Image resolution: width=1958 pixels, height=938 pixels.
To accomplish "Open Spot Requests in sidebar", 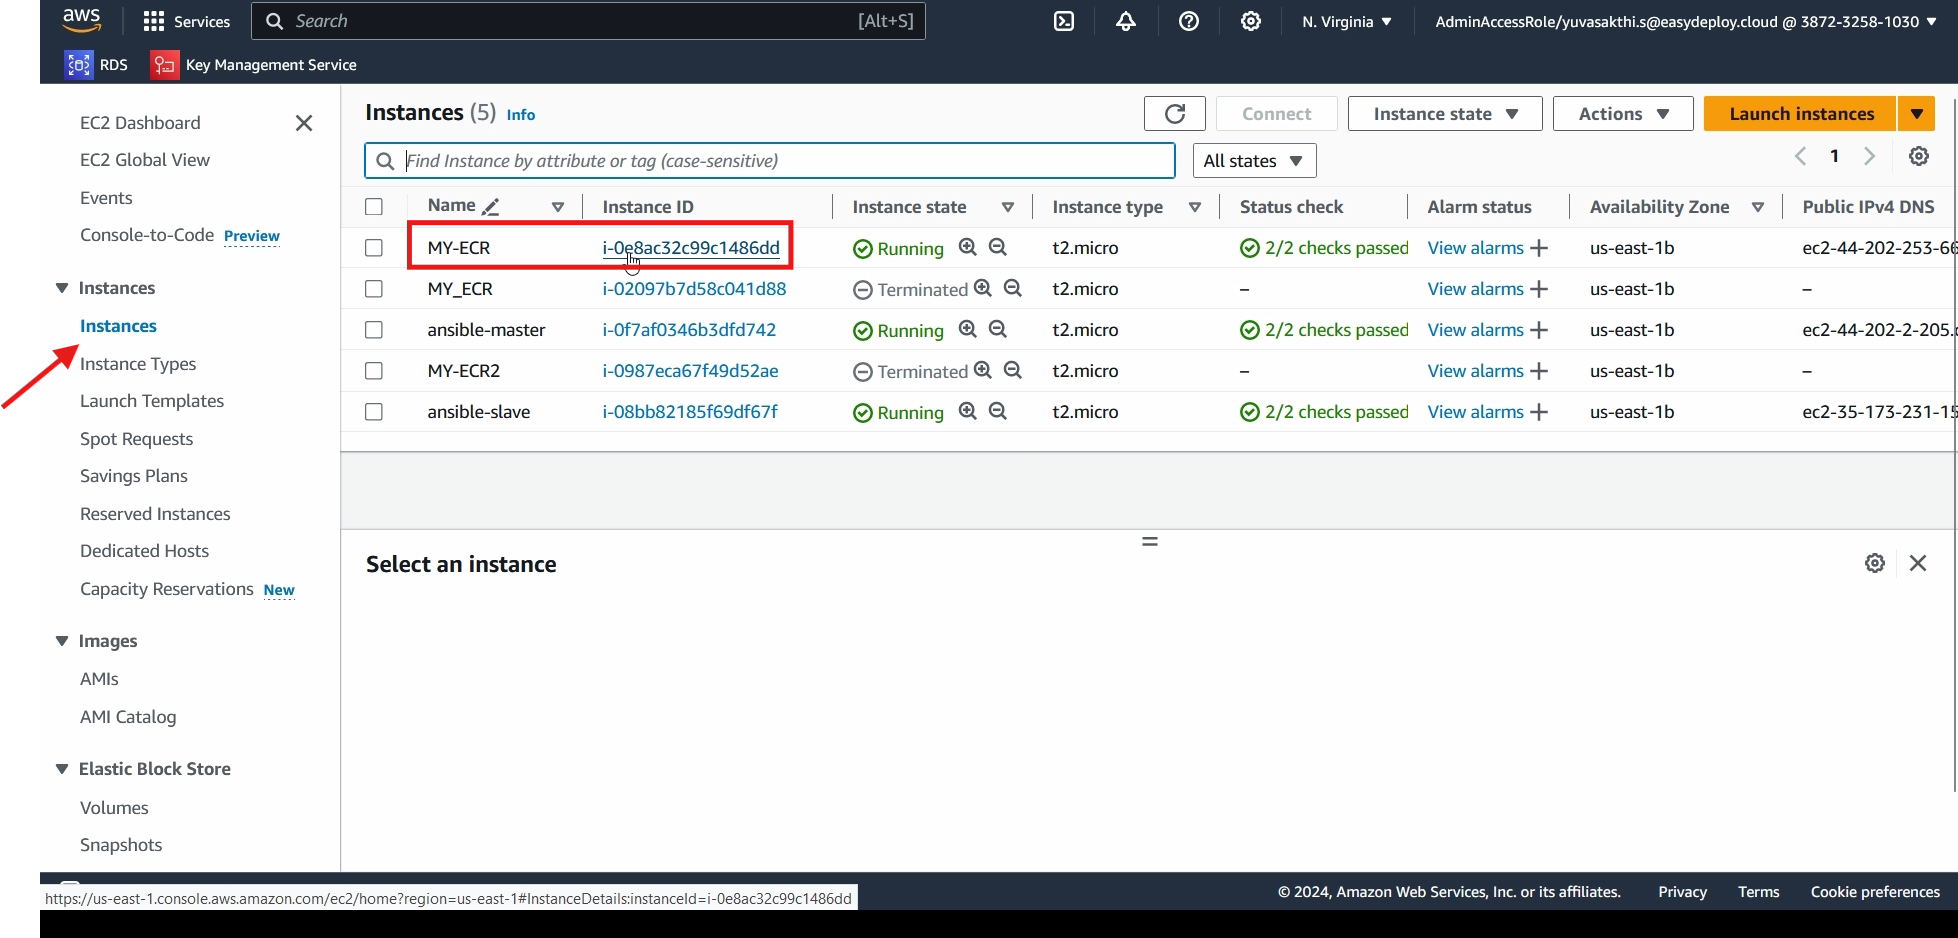I will tap(136, 439).
